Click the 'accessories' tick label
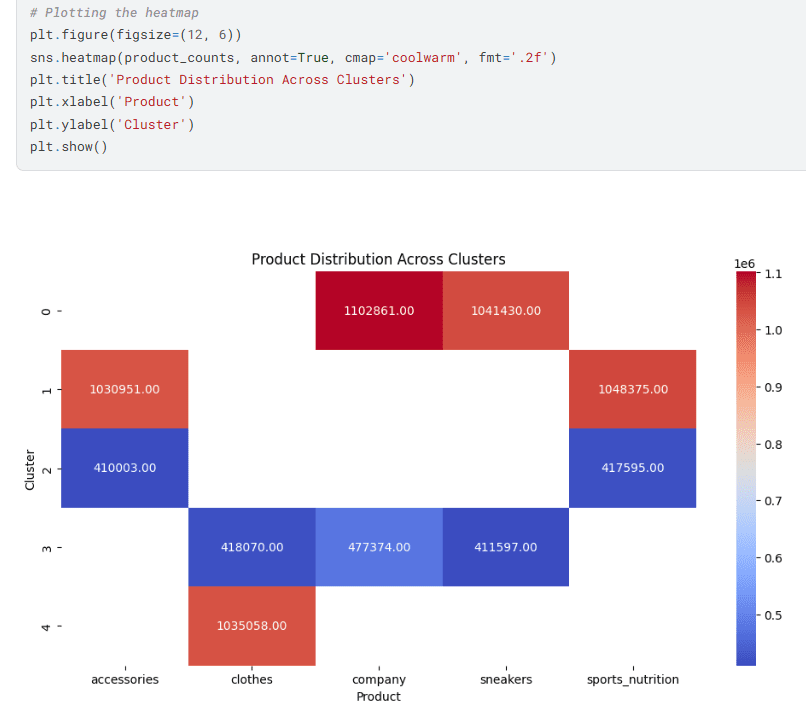 (x=125, y=680)
